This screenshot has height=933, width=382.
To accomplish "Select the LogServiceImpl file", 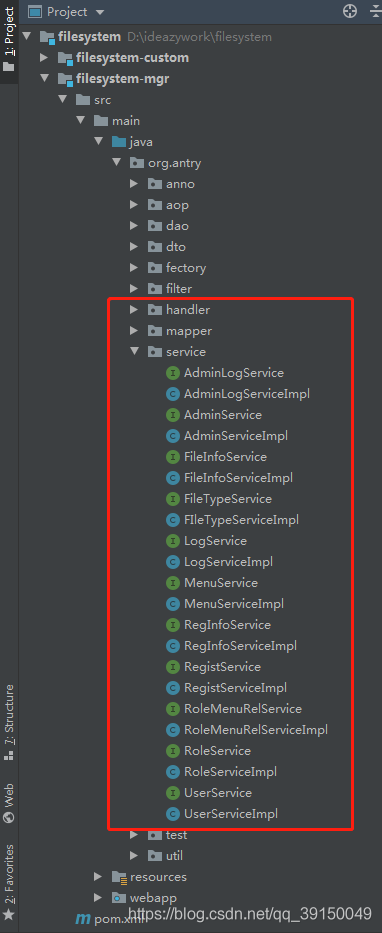I will pyautogui.click(x=228, y=562).
